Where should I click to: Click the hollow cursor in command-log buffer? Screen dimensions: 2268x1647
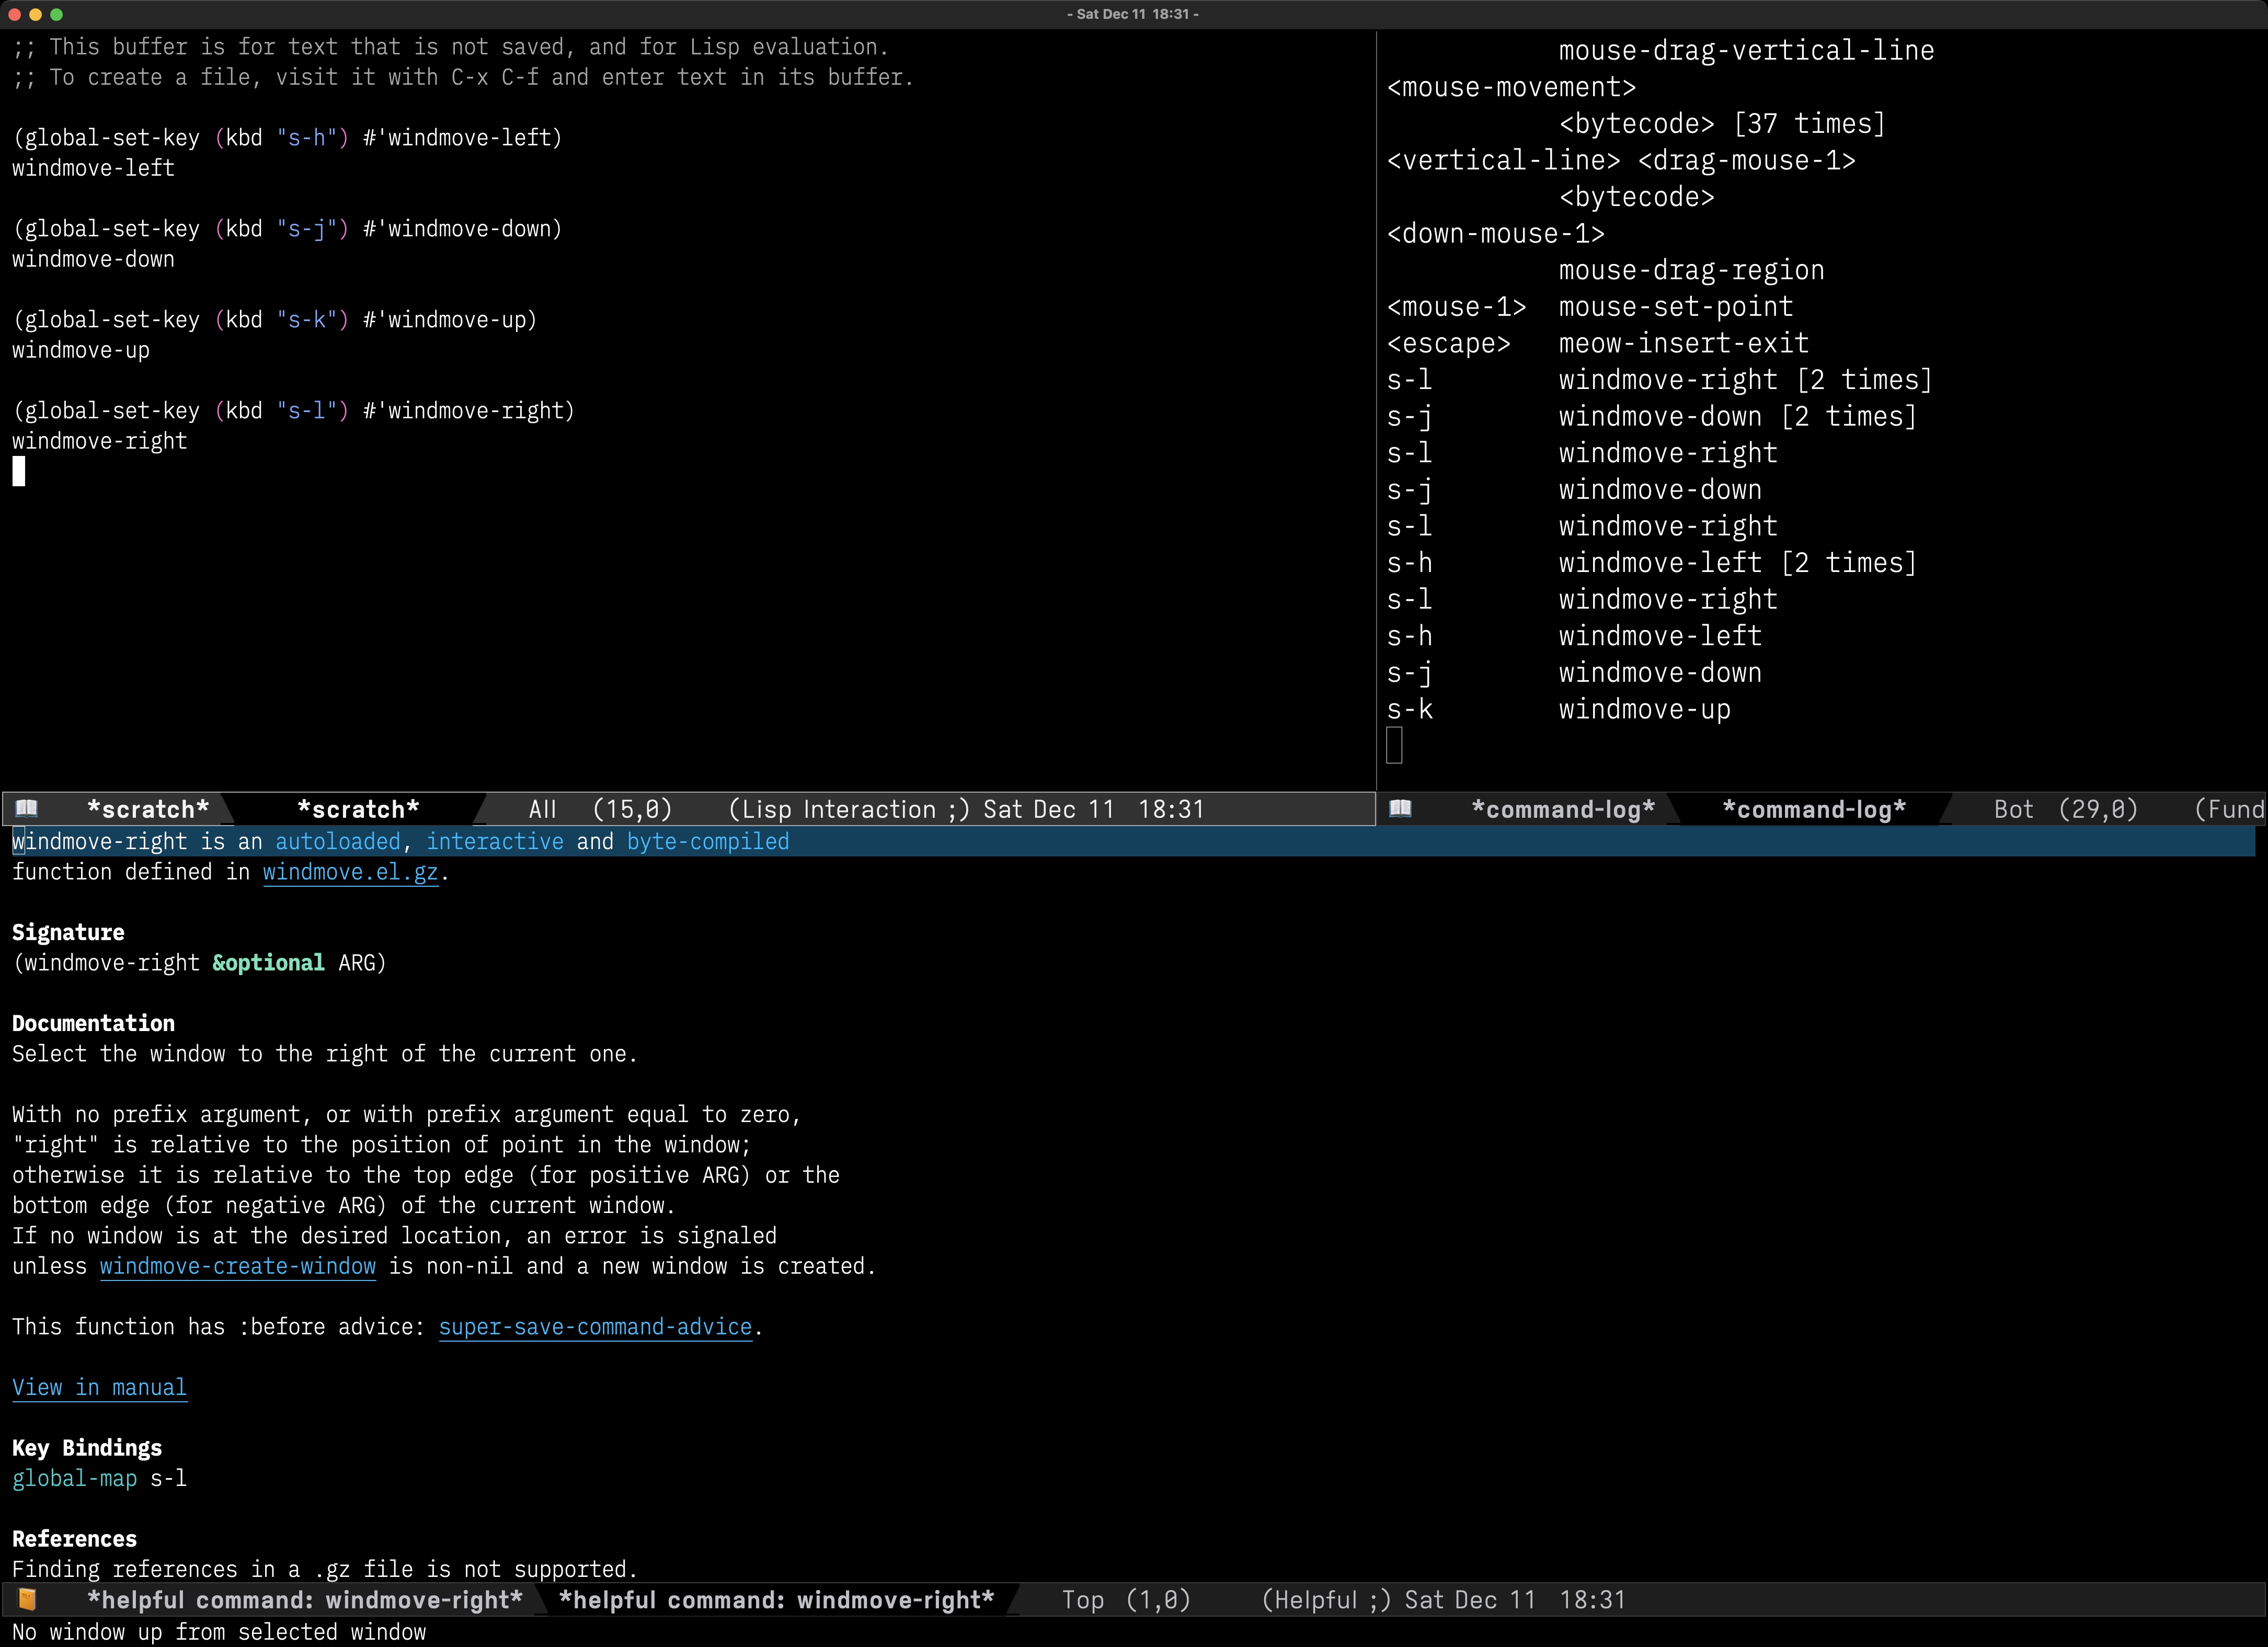pyautogui.click(x=1395, y=745)
